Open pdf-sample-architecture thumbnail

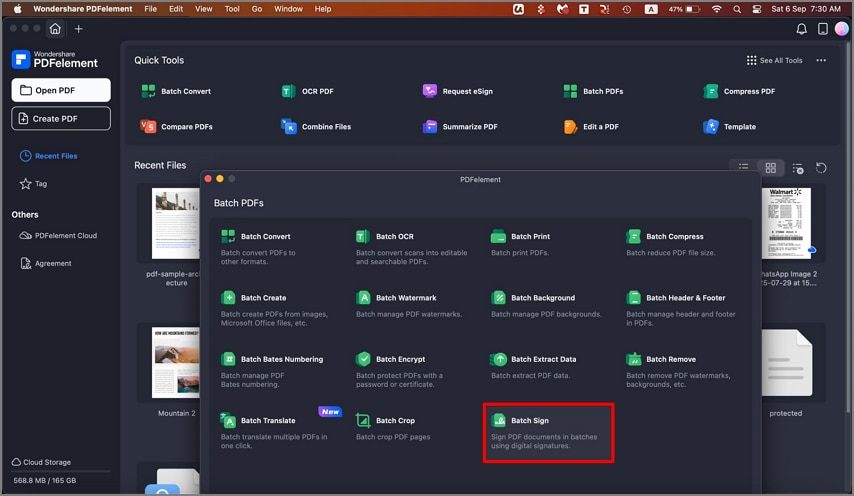click(x=175, y=223)
